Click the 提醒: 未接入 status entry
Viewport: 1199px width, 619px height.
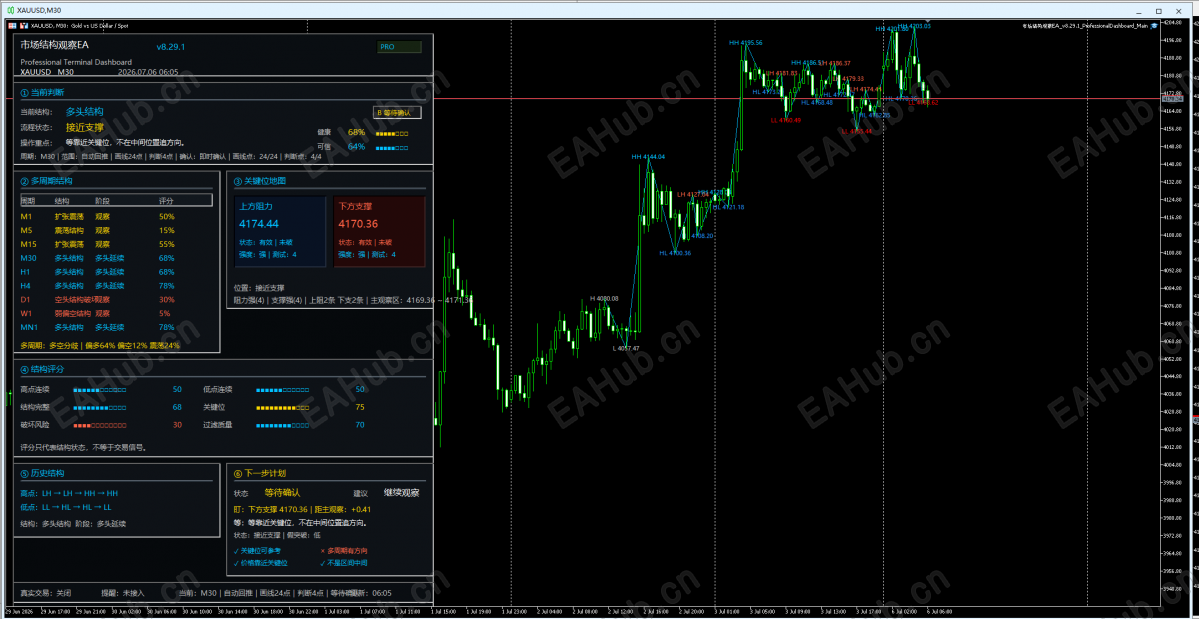pos(122,593)
